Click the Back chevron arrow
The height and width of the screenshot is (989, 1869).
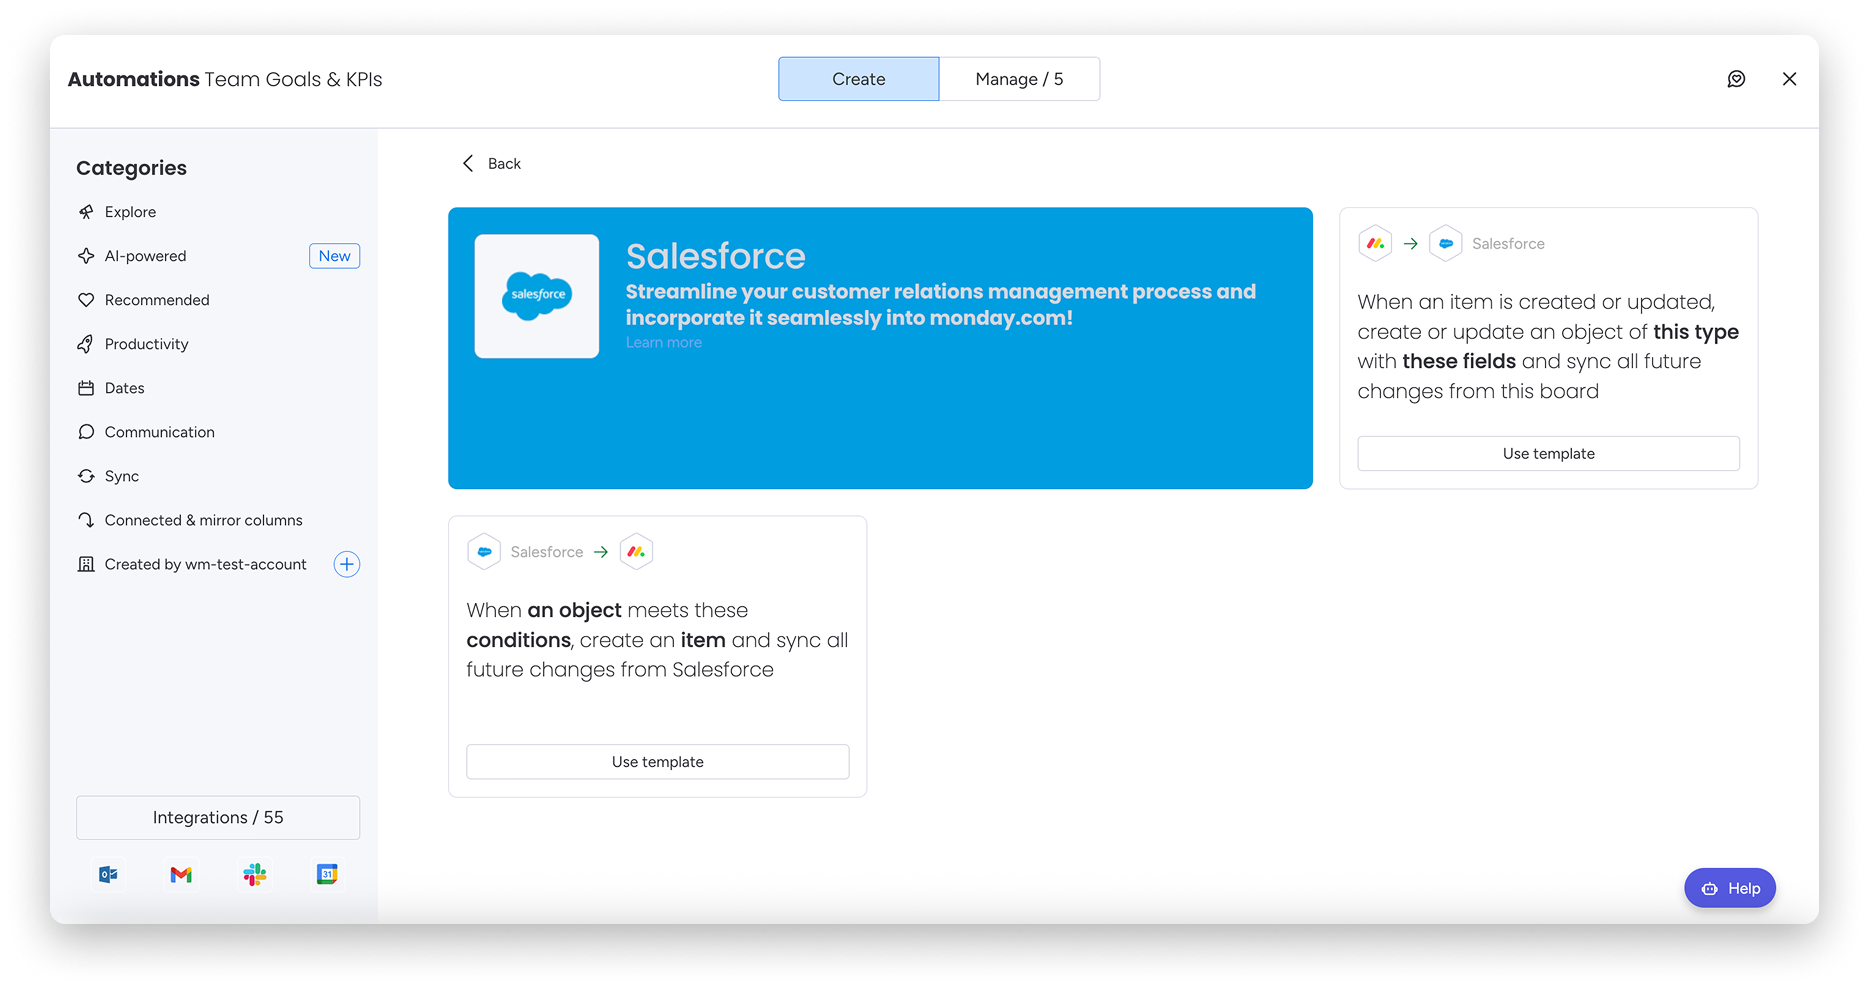(467, 163)
